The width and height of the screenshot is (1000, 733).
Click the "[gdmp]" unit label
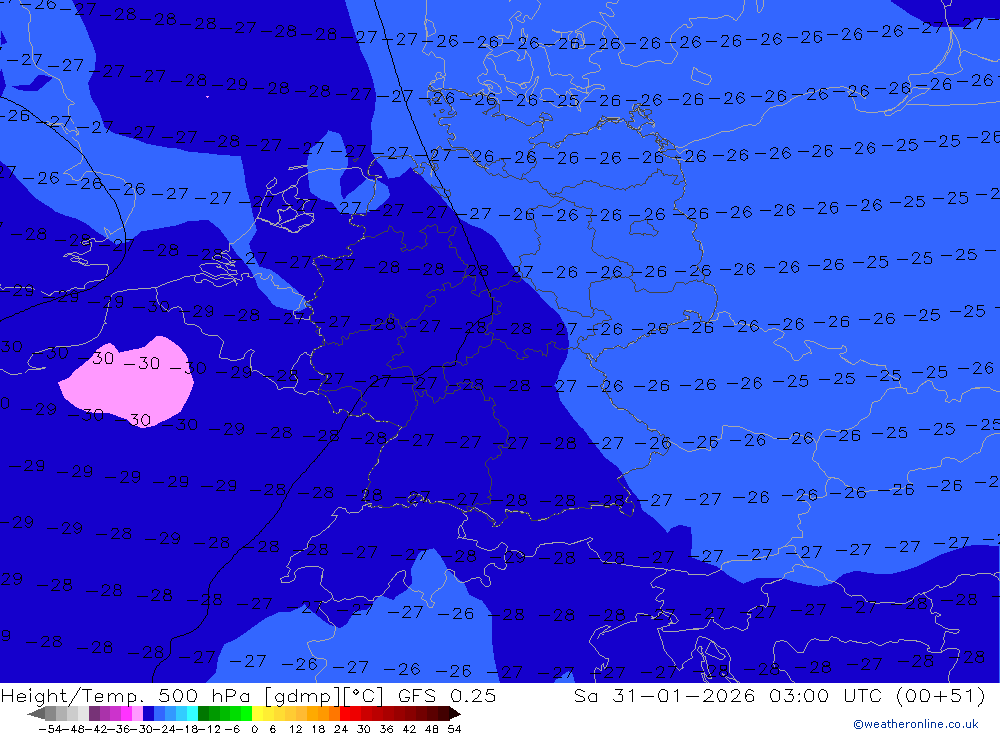[303, 695]
